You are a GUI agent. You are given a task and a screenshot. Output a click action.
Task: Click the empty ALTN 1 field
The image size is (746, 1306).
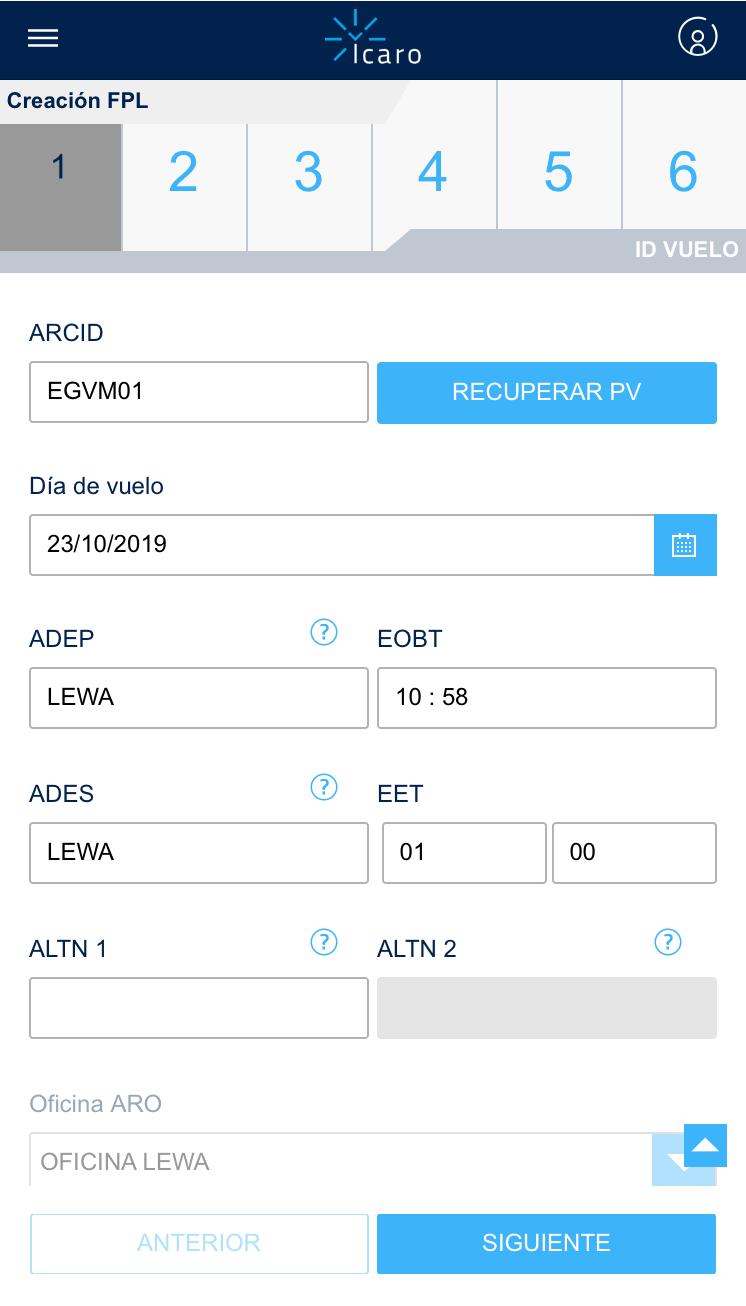pyautogui.click(x=199, y=1008)
